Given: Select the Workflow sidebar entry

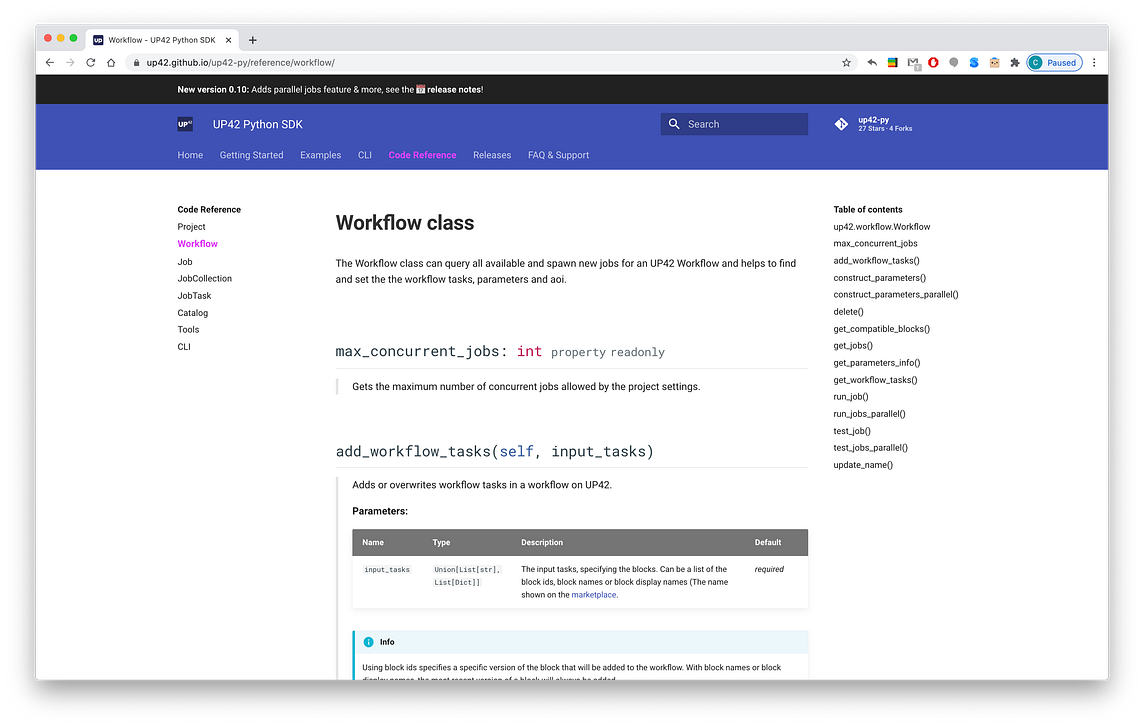Looking at the screenshot, I should pos(197,243).
